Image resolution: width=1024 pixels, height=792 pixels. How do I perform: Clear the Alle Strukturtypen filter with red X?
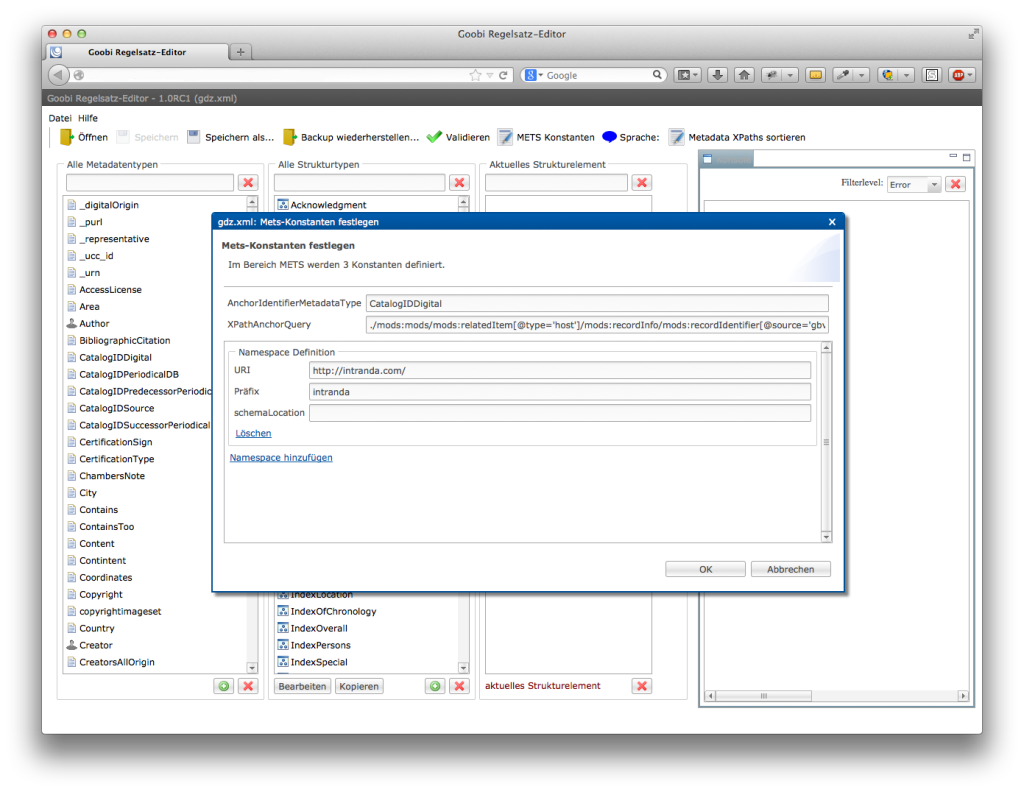tap(460, 183)
